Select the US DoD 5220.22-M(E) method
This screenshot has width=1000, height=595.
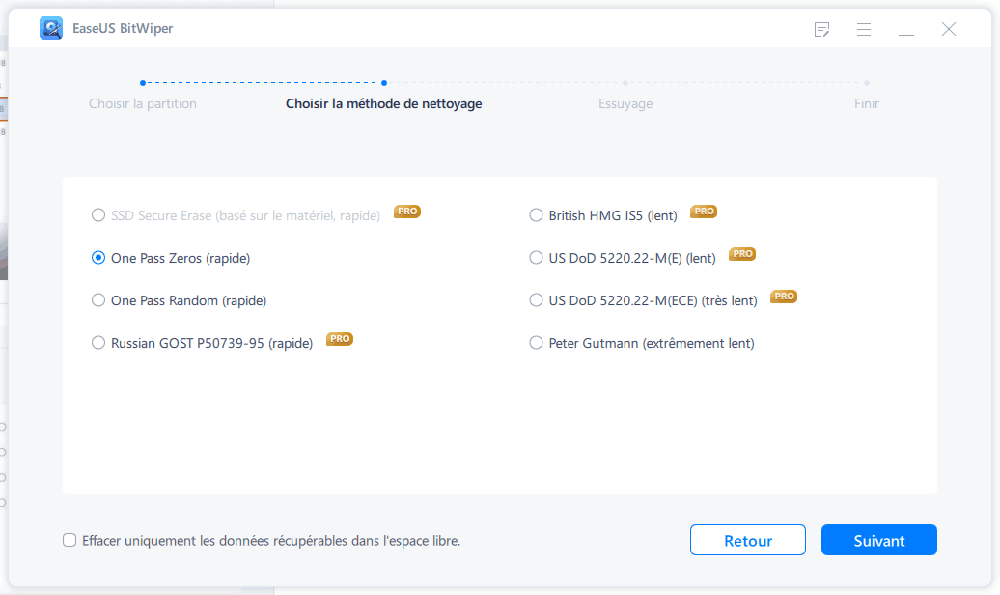coord(536,257)
